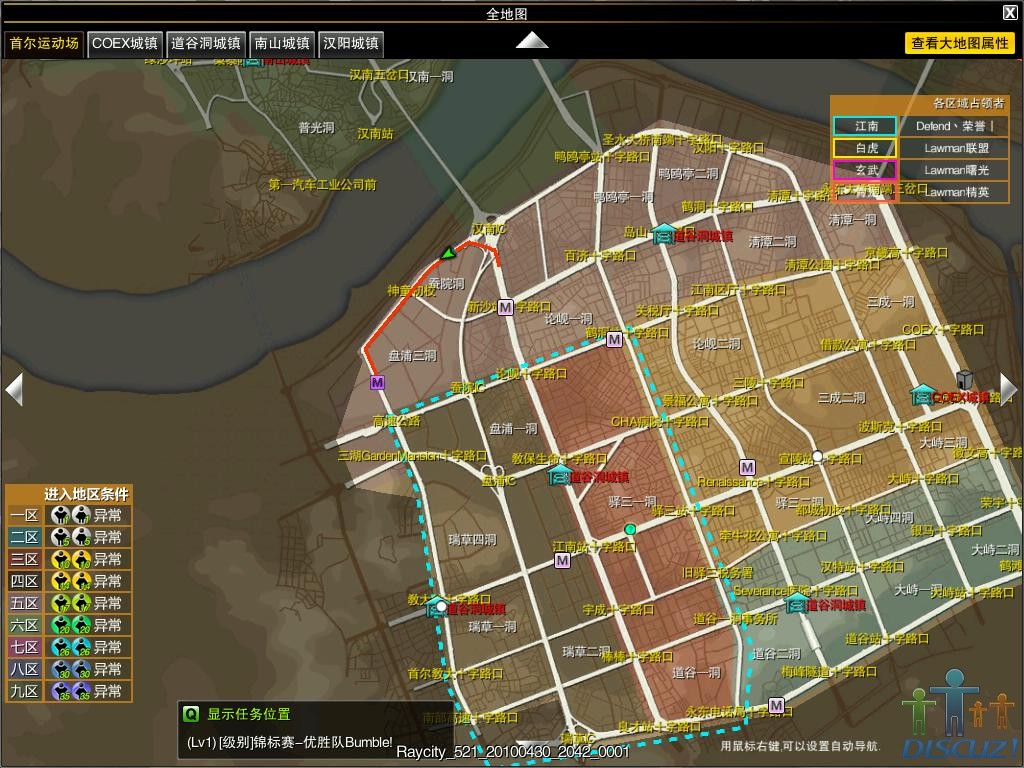Click the 首尔教大十字路口 label
1024x768 pixels.
(x=455, y=673)
